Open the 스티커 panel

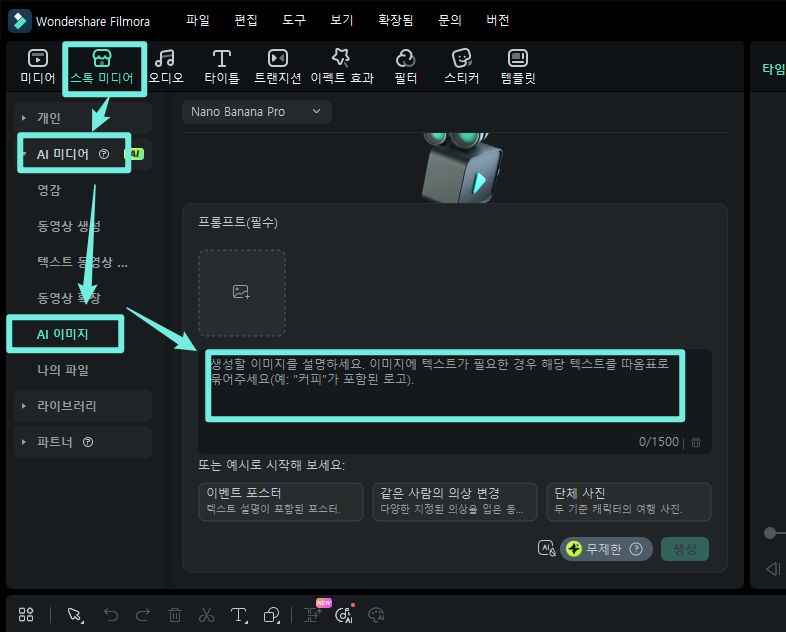[x=462, y=67]
